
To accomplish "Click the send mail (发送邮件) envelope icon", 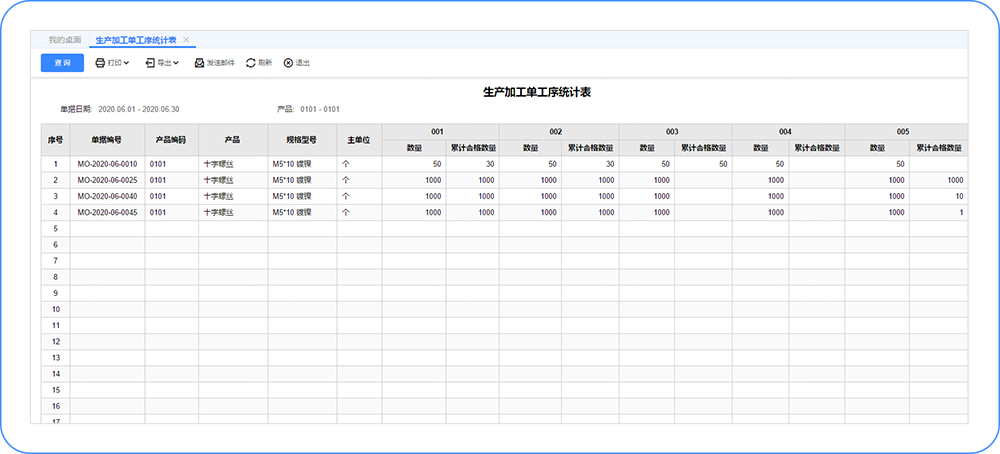I will click(199, 63).
